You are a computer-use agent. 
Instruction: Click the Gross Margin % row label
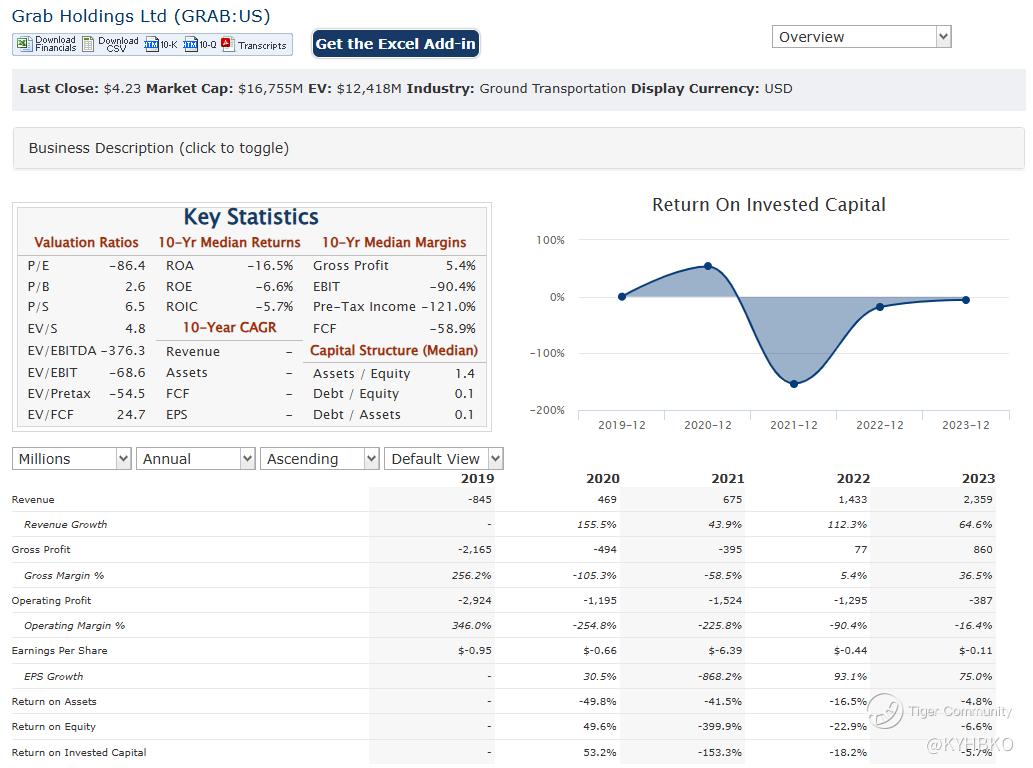64,575
